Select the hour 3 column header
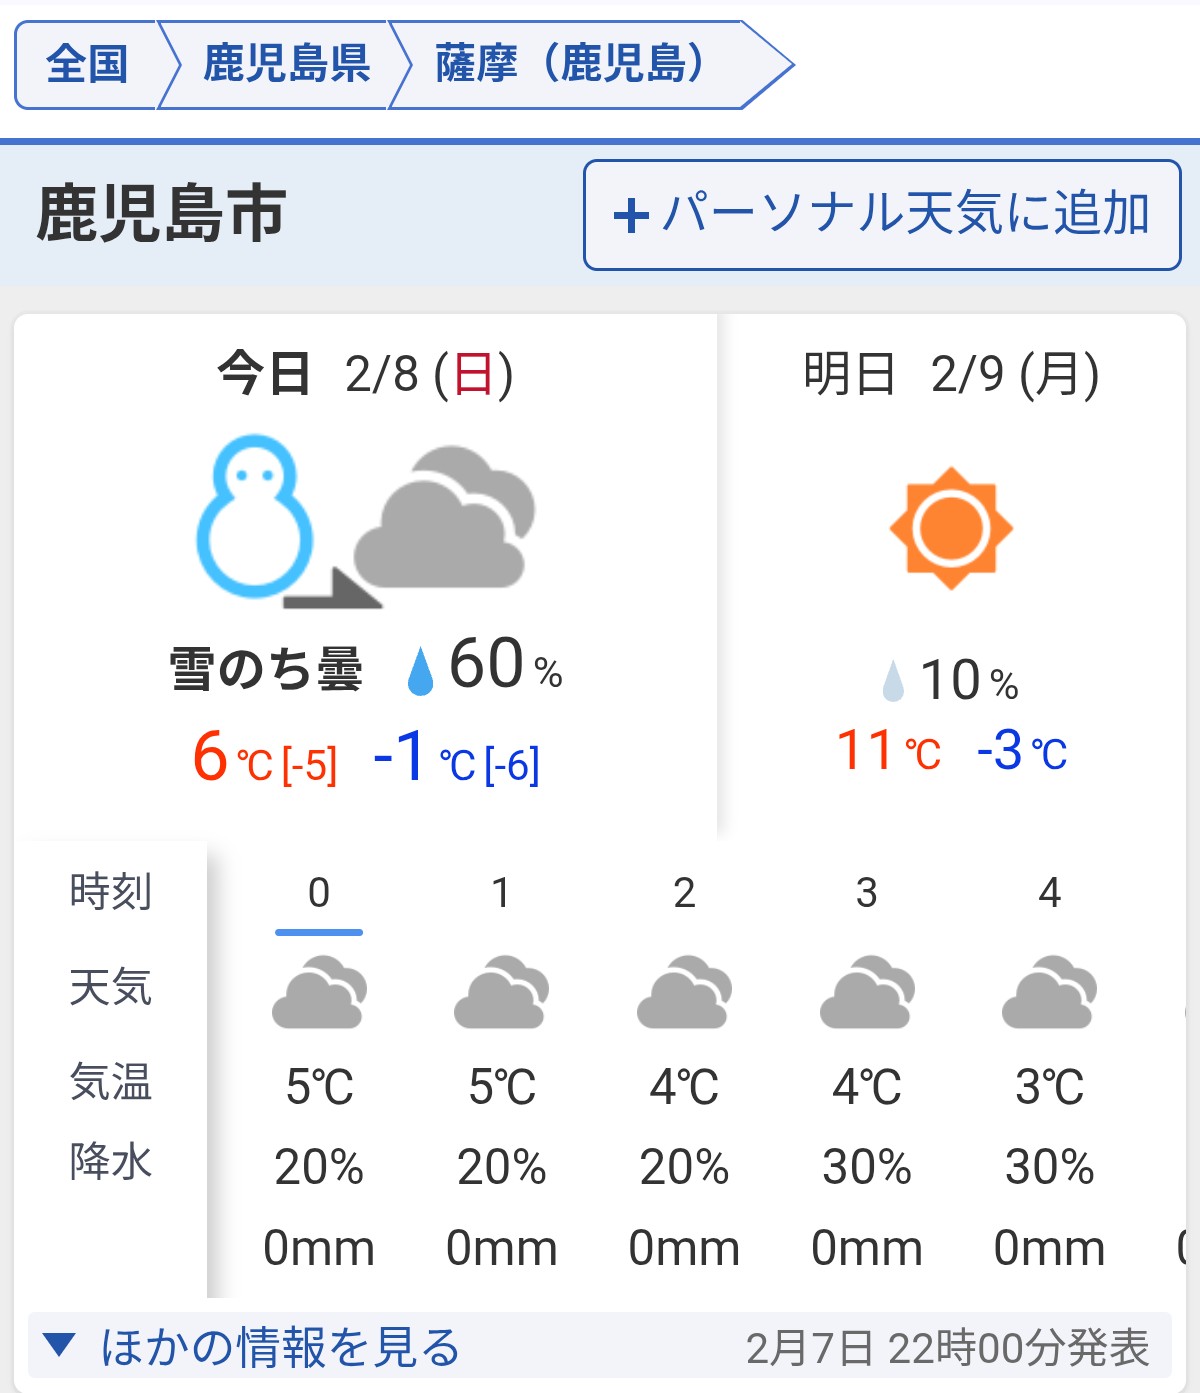The width and height of the screenshot is (1200, 1393). coord(867,893)
